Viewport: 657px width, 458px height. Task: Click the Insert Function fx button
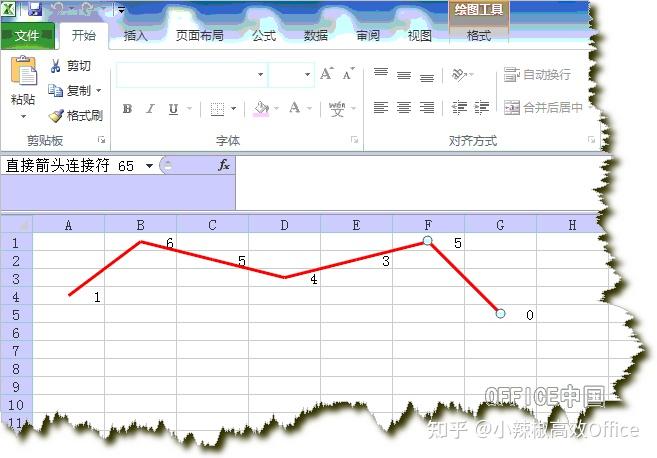(224, 165)
